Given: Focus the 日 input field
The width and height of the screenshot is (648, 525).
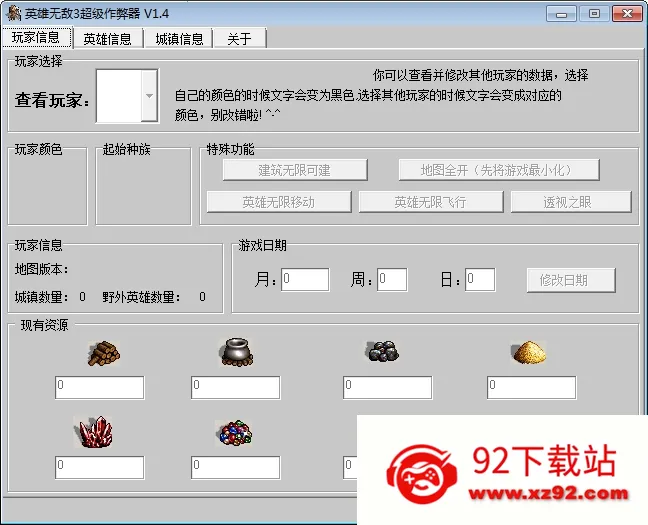Looking at the screenshot, I should 480,279.
